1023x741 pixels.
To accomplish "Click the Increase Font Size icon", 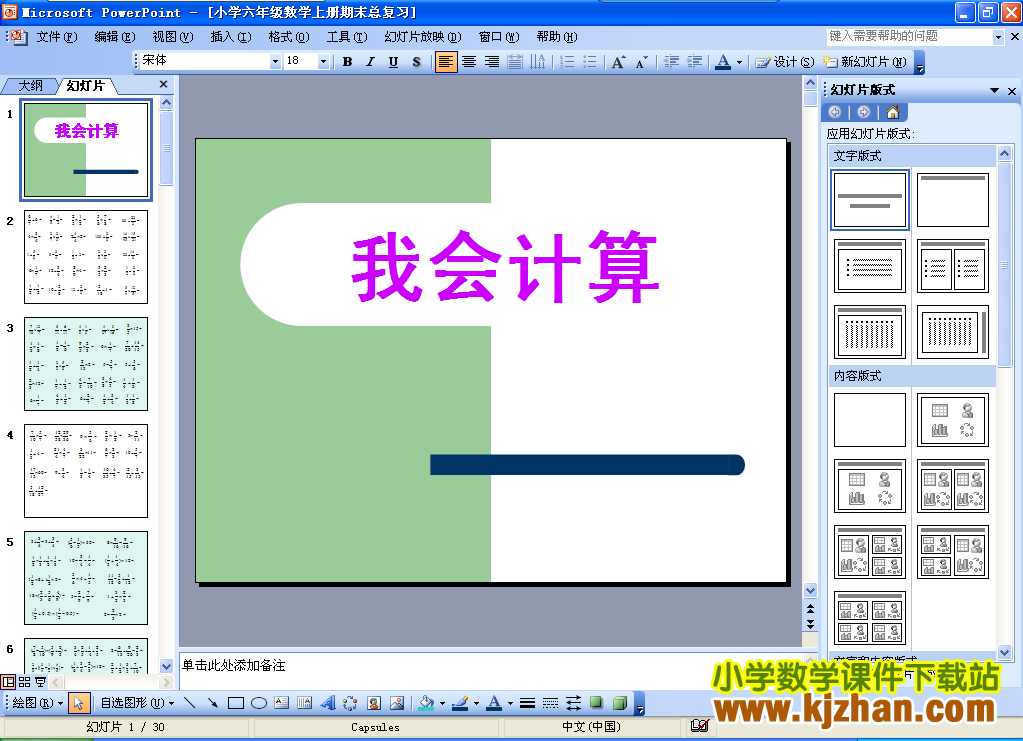I will point(618,62).
